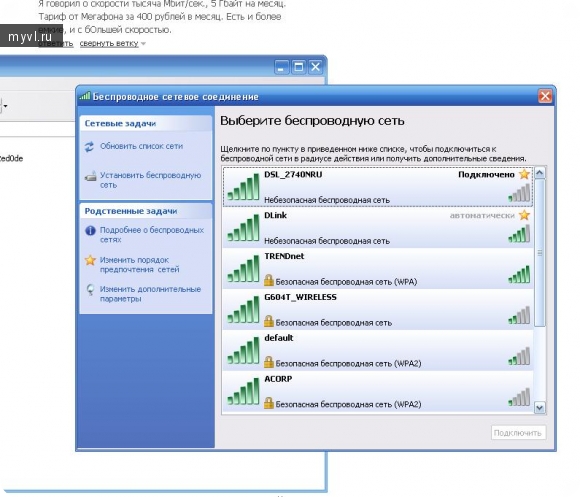Click the set up wireless network icon
The width and height of the screenshot is (580, 497).
coord(90,176)
